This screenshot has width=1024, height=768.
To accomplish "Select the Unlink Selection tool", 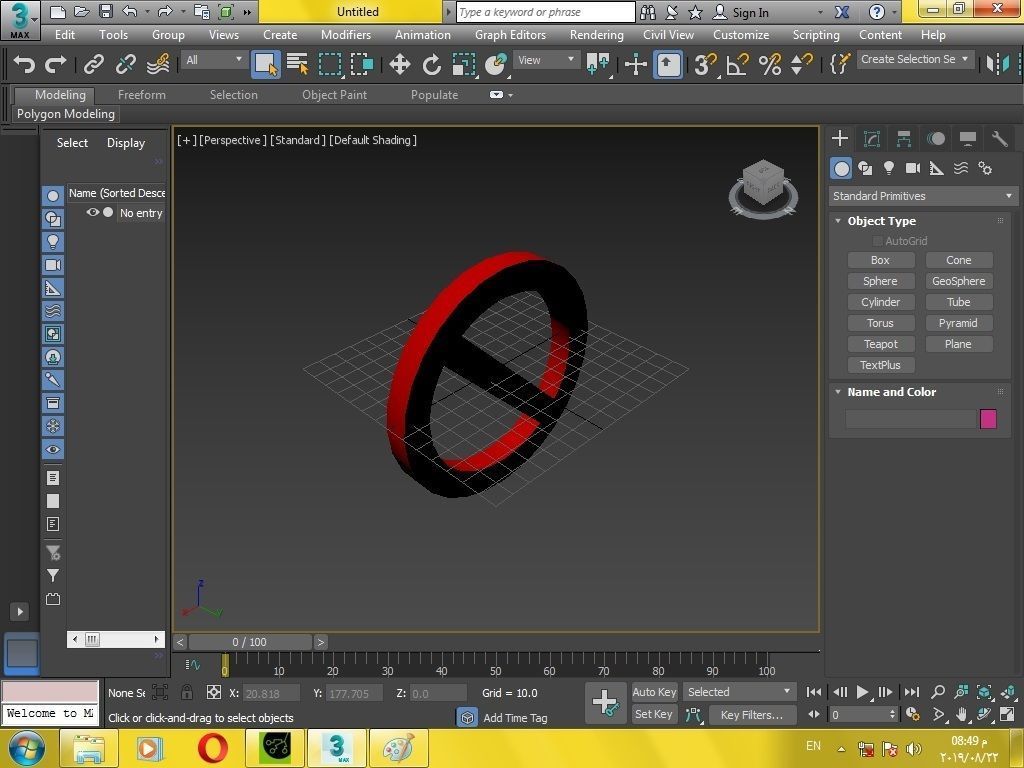I will pos(125,64).
